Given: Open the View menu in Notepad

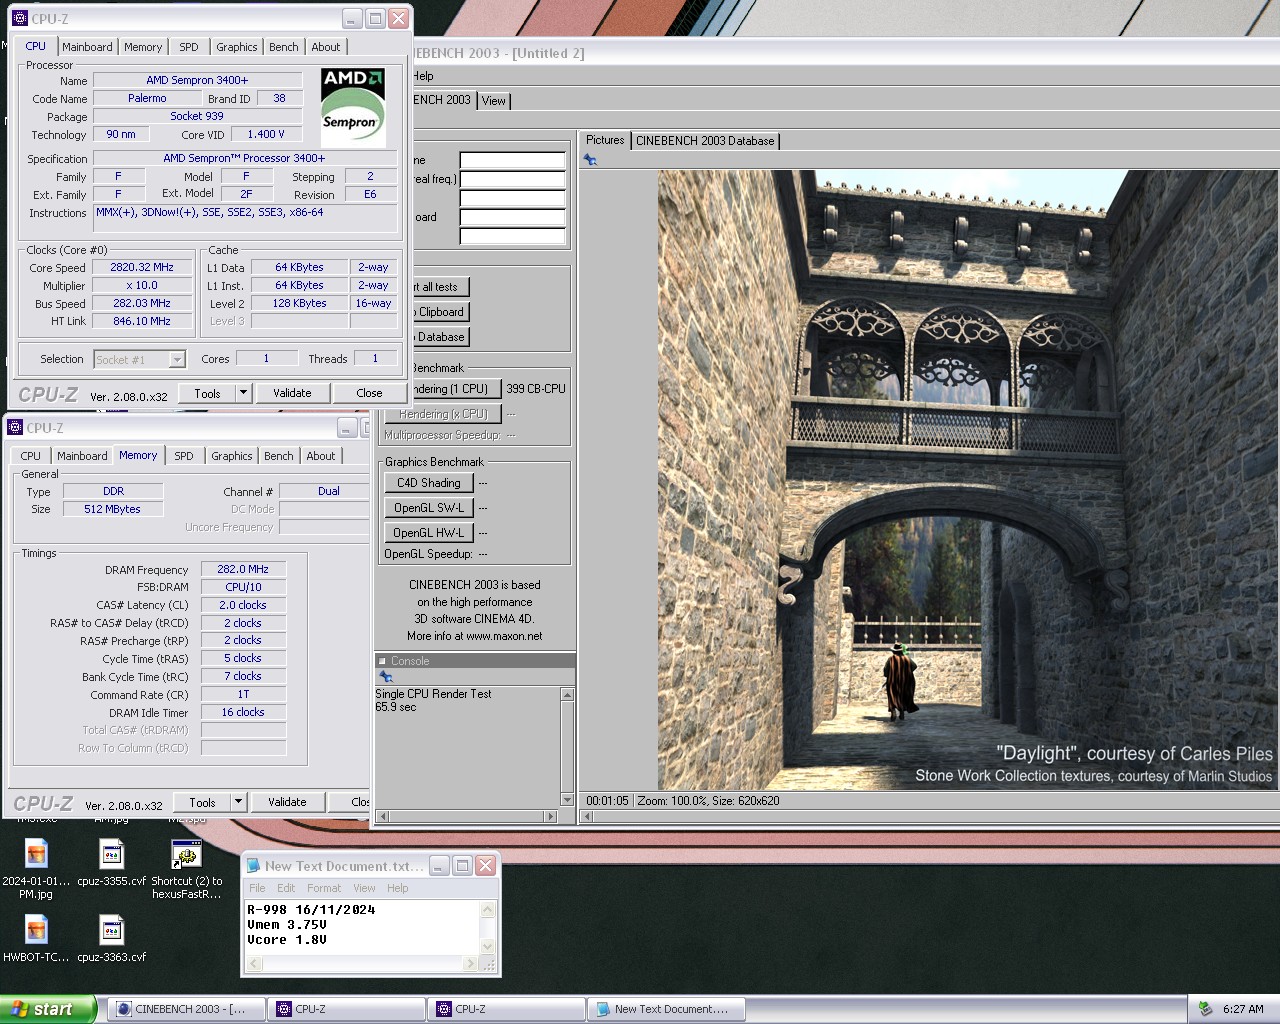Looking at the screenshot, I should [364, 888].
